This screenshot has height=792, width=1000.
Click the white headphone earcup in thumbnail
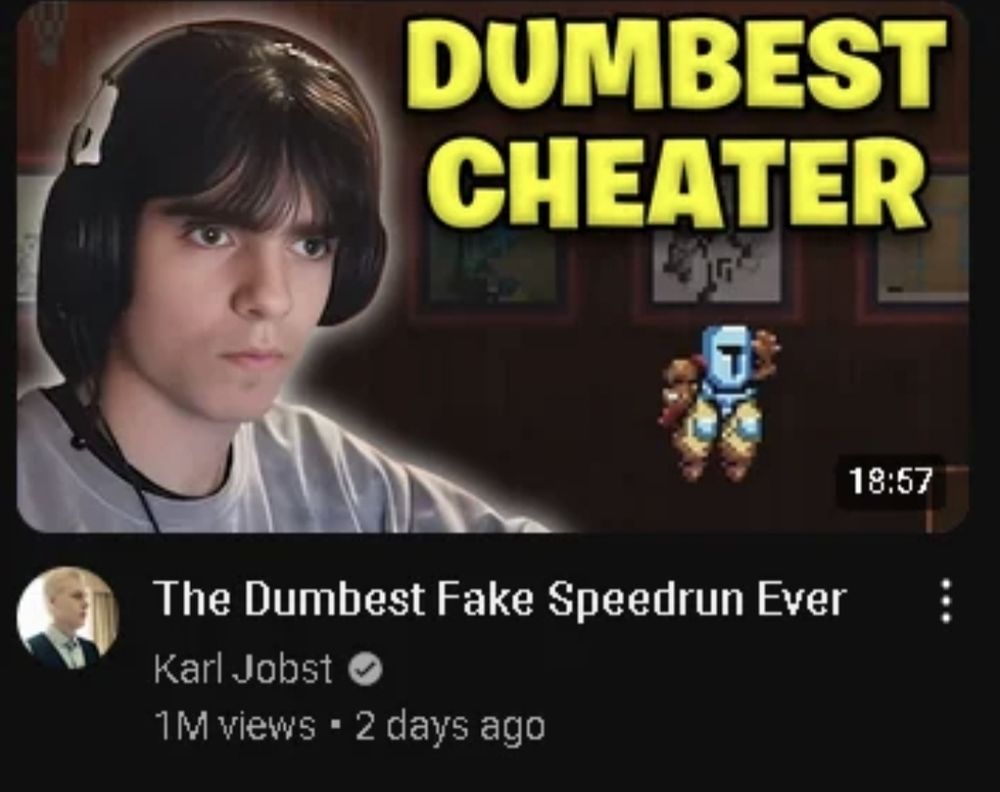point(94,124)
